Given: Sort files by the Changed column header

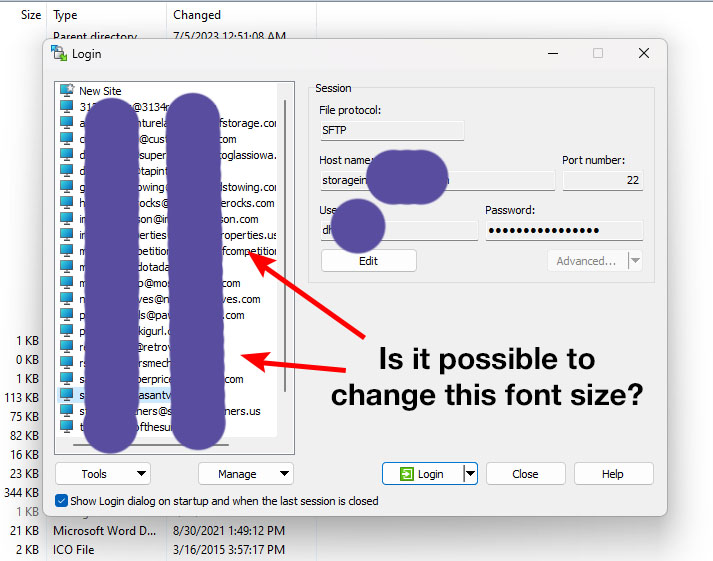Looking at the screenshot, I should point(197,15).
